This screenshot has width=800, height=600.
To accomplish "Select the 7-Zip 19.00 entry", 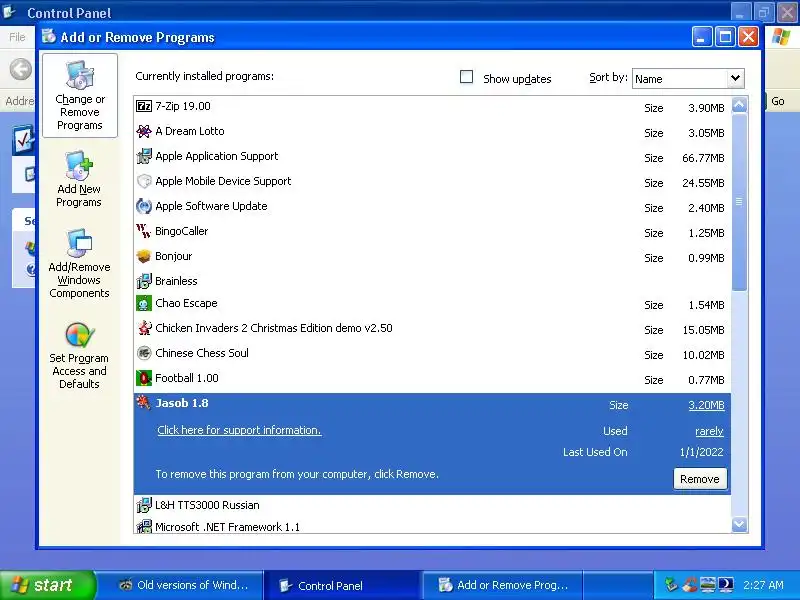I will coord(432,107).
